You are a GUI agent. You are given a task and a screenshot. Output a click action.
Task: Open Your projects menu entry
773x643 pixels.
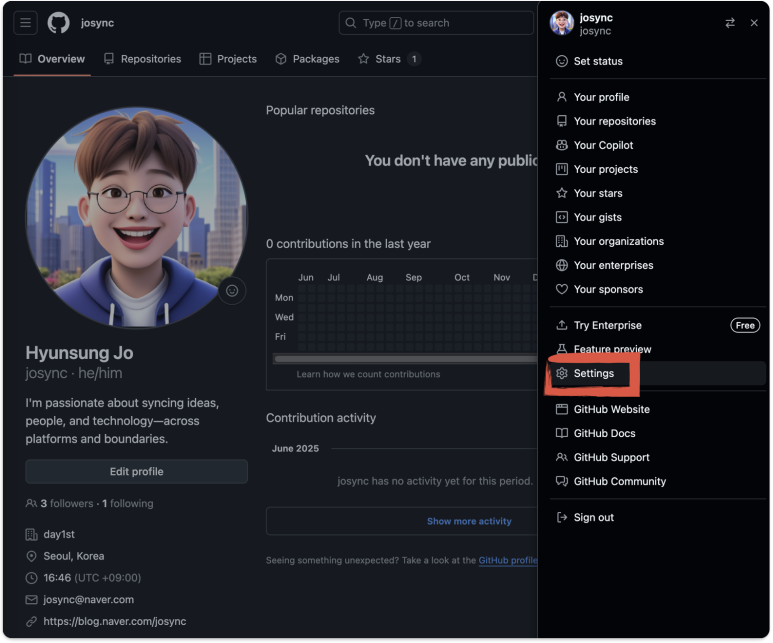pyautogui.click(x=658, y=169)
